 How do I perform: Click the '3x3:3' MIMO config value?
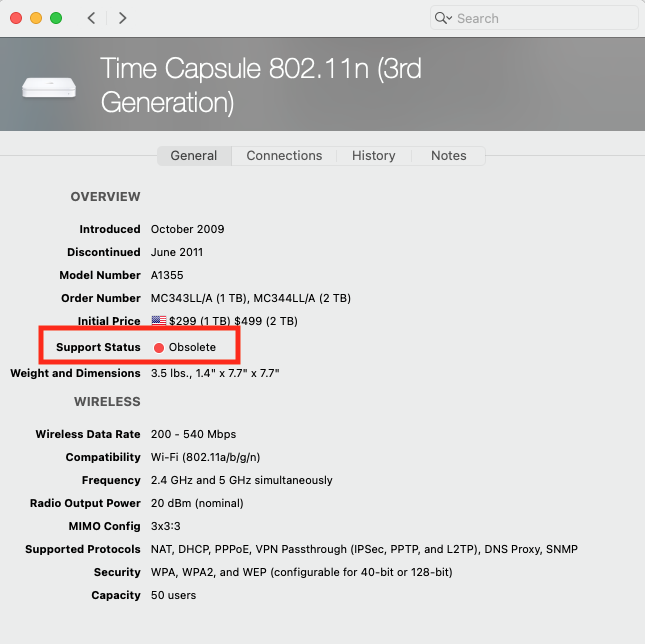[165, 526]
